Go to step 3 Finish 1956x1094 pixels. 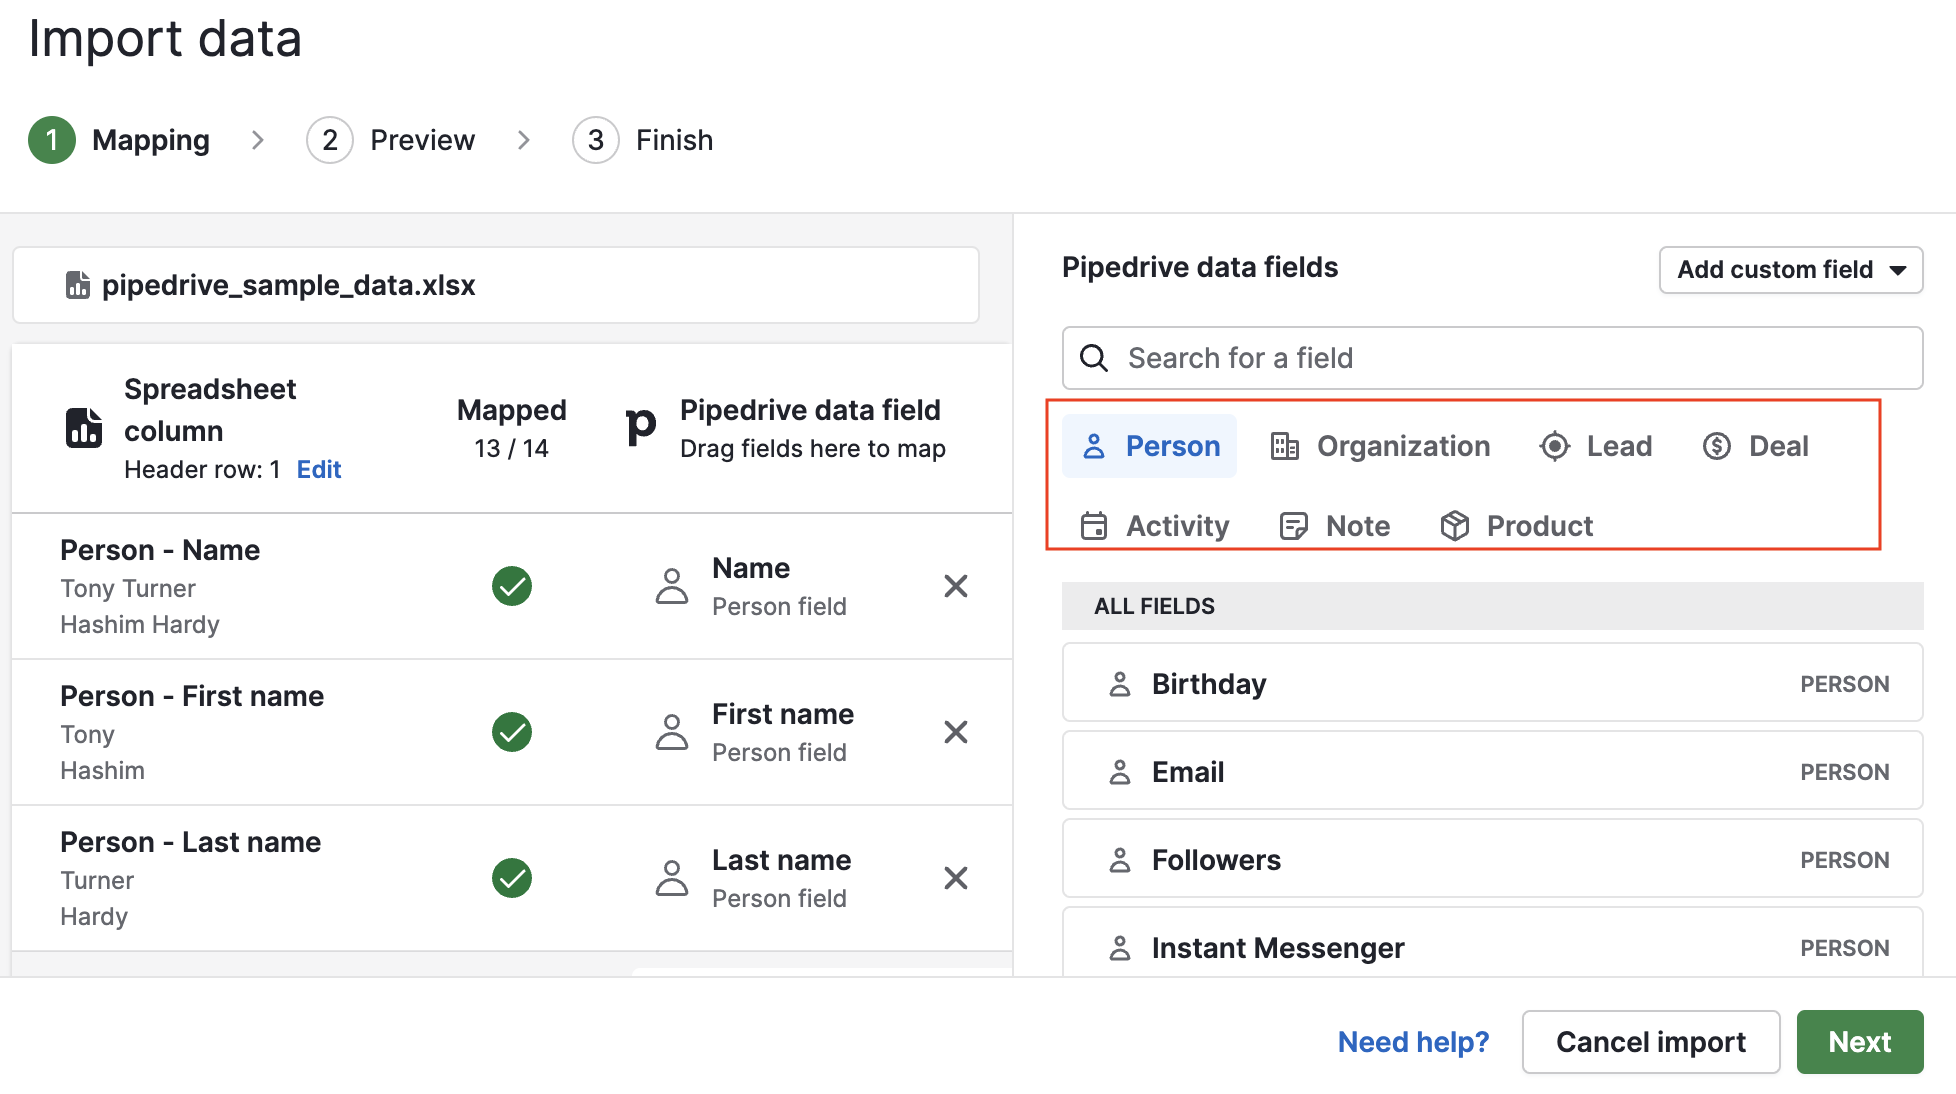click(643, 140)
